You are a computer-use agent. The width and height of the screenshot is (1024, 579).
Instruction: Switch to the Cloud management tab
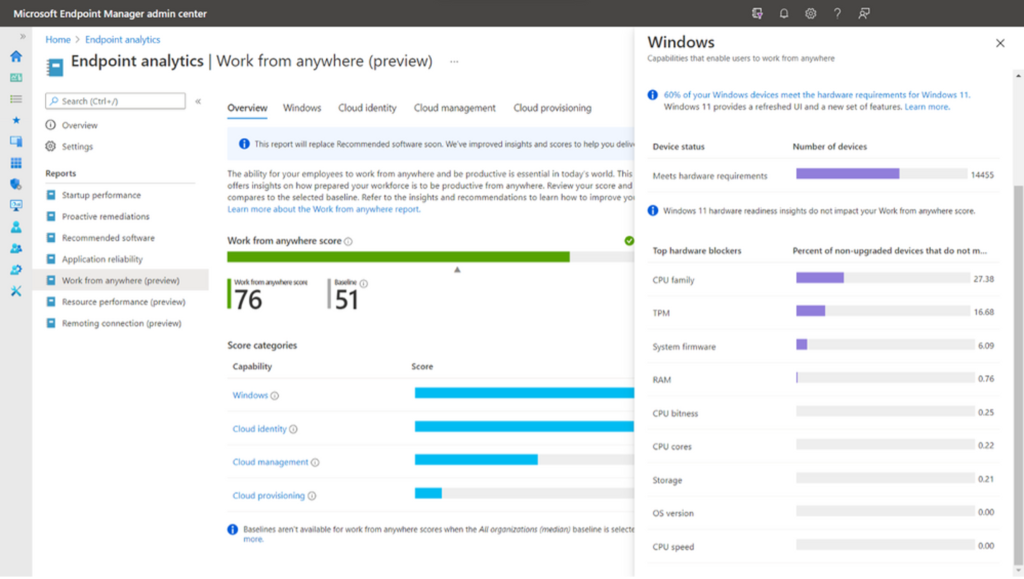455,108
